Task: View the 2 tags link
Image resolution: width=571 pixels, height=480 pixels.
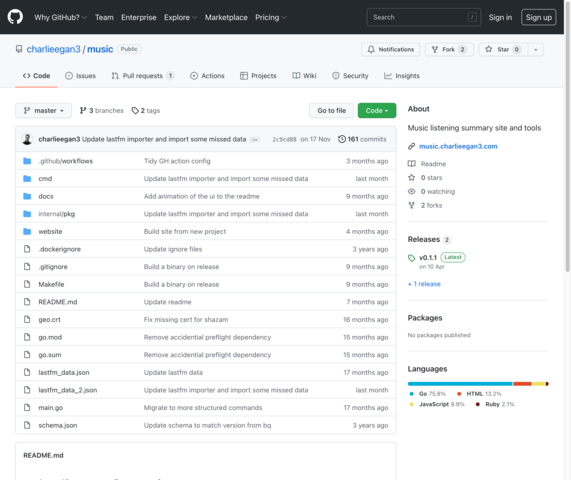Action: [146, 110]
